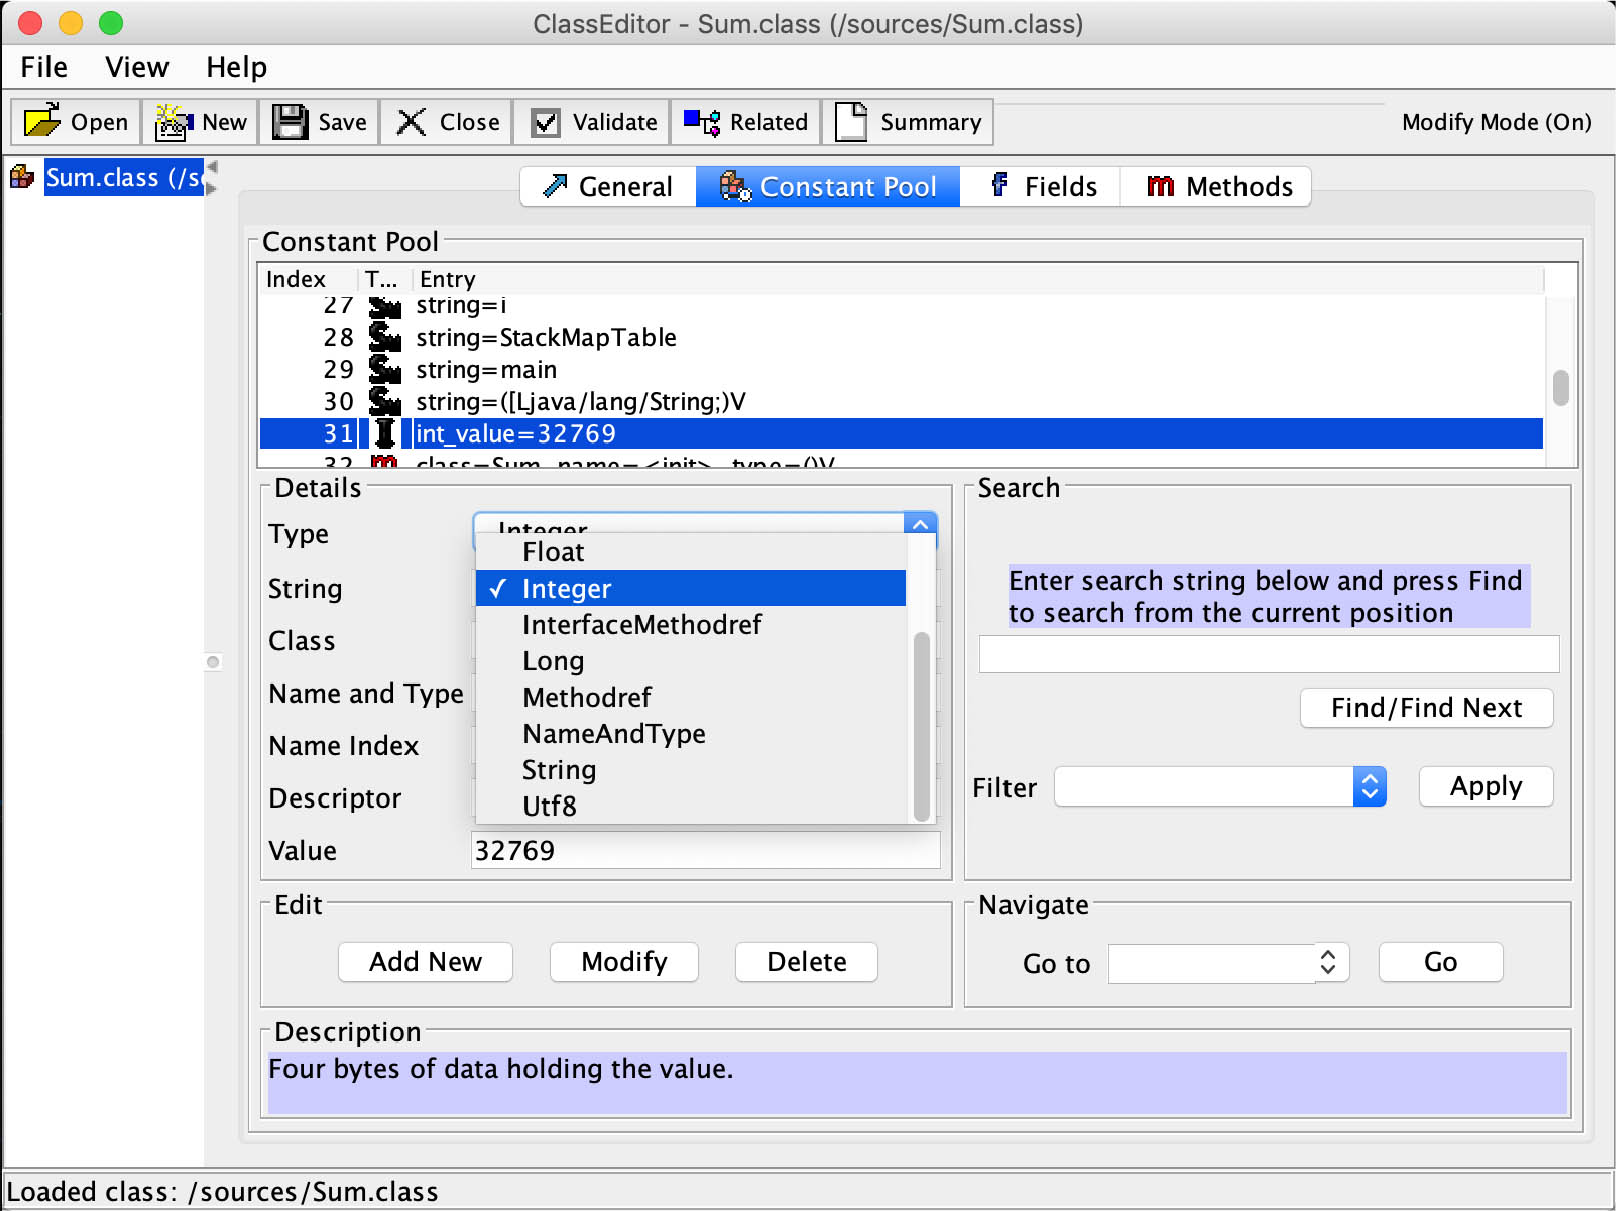Open the View menu

pos(136,66)
